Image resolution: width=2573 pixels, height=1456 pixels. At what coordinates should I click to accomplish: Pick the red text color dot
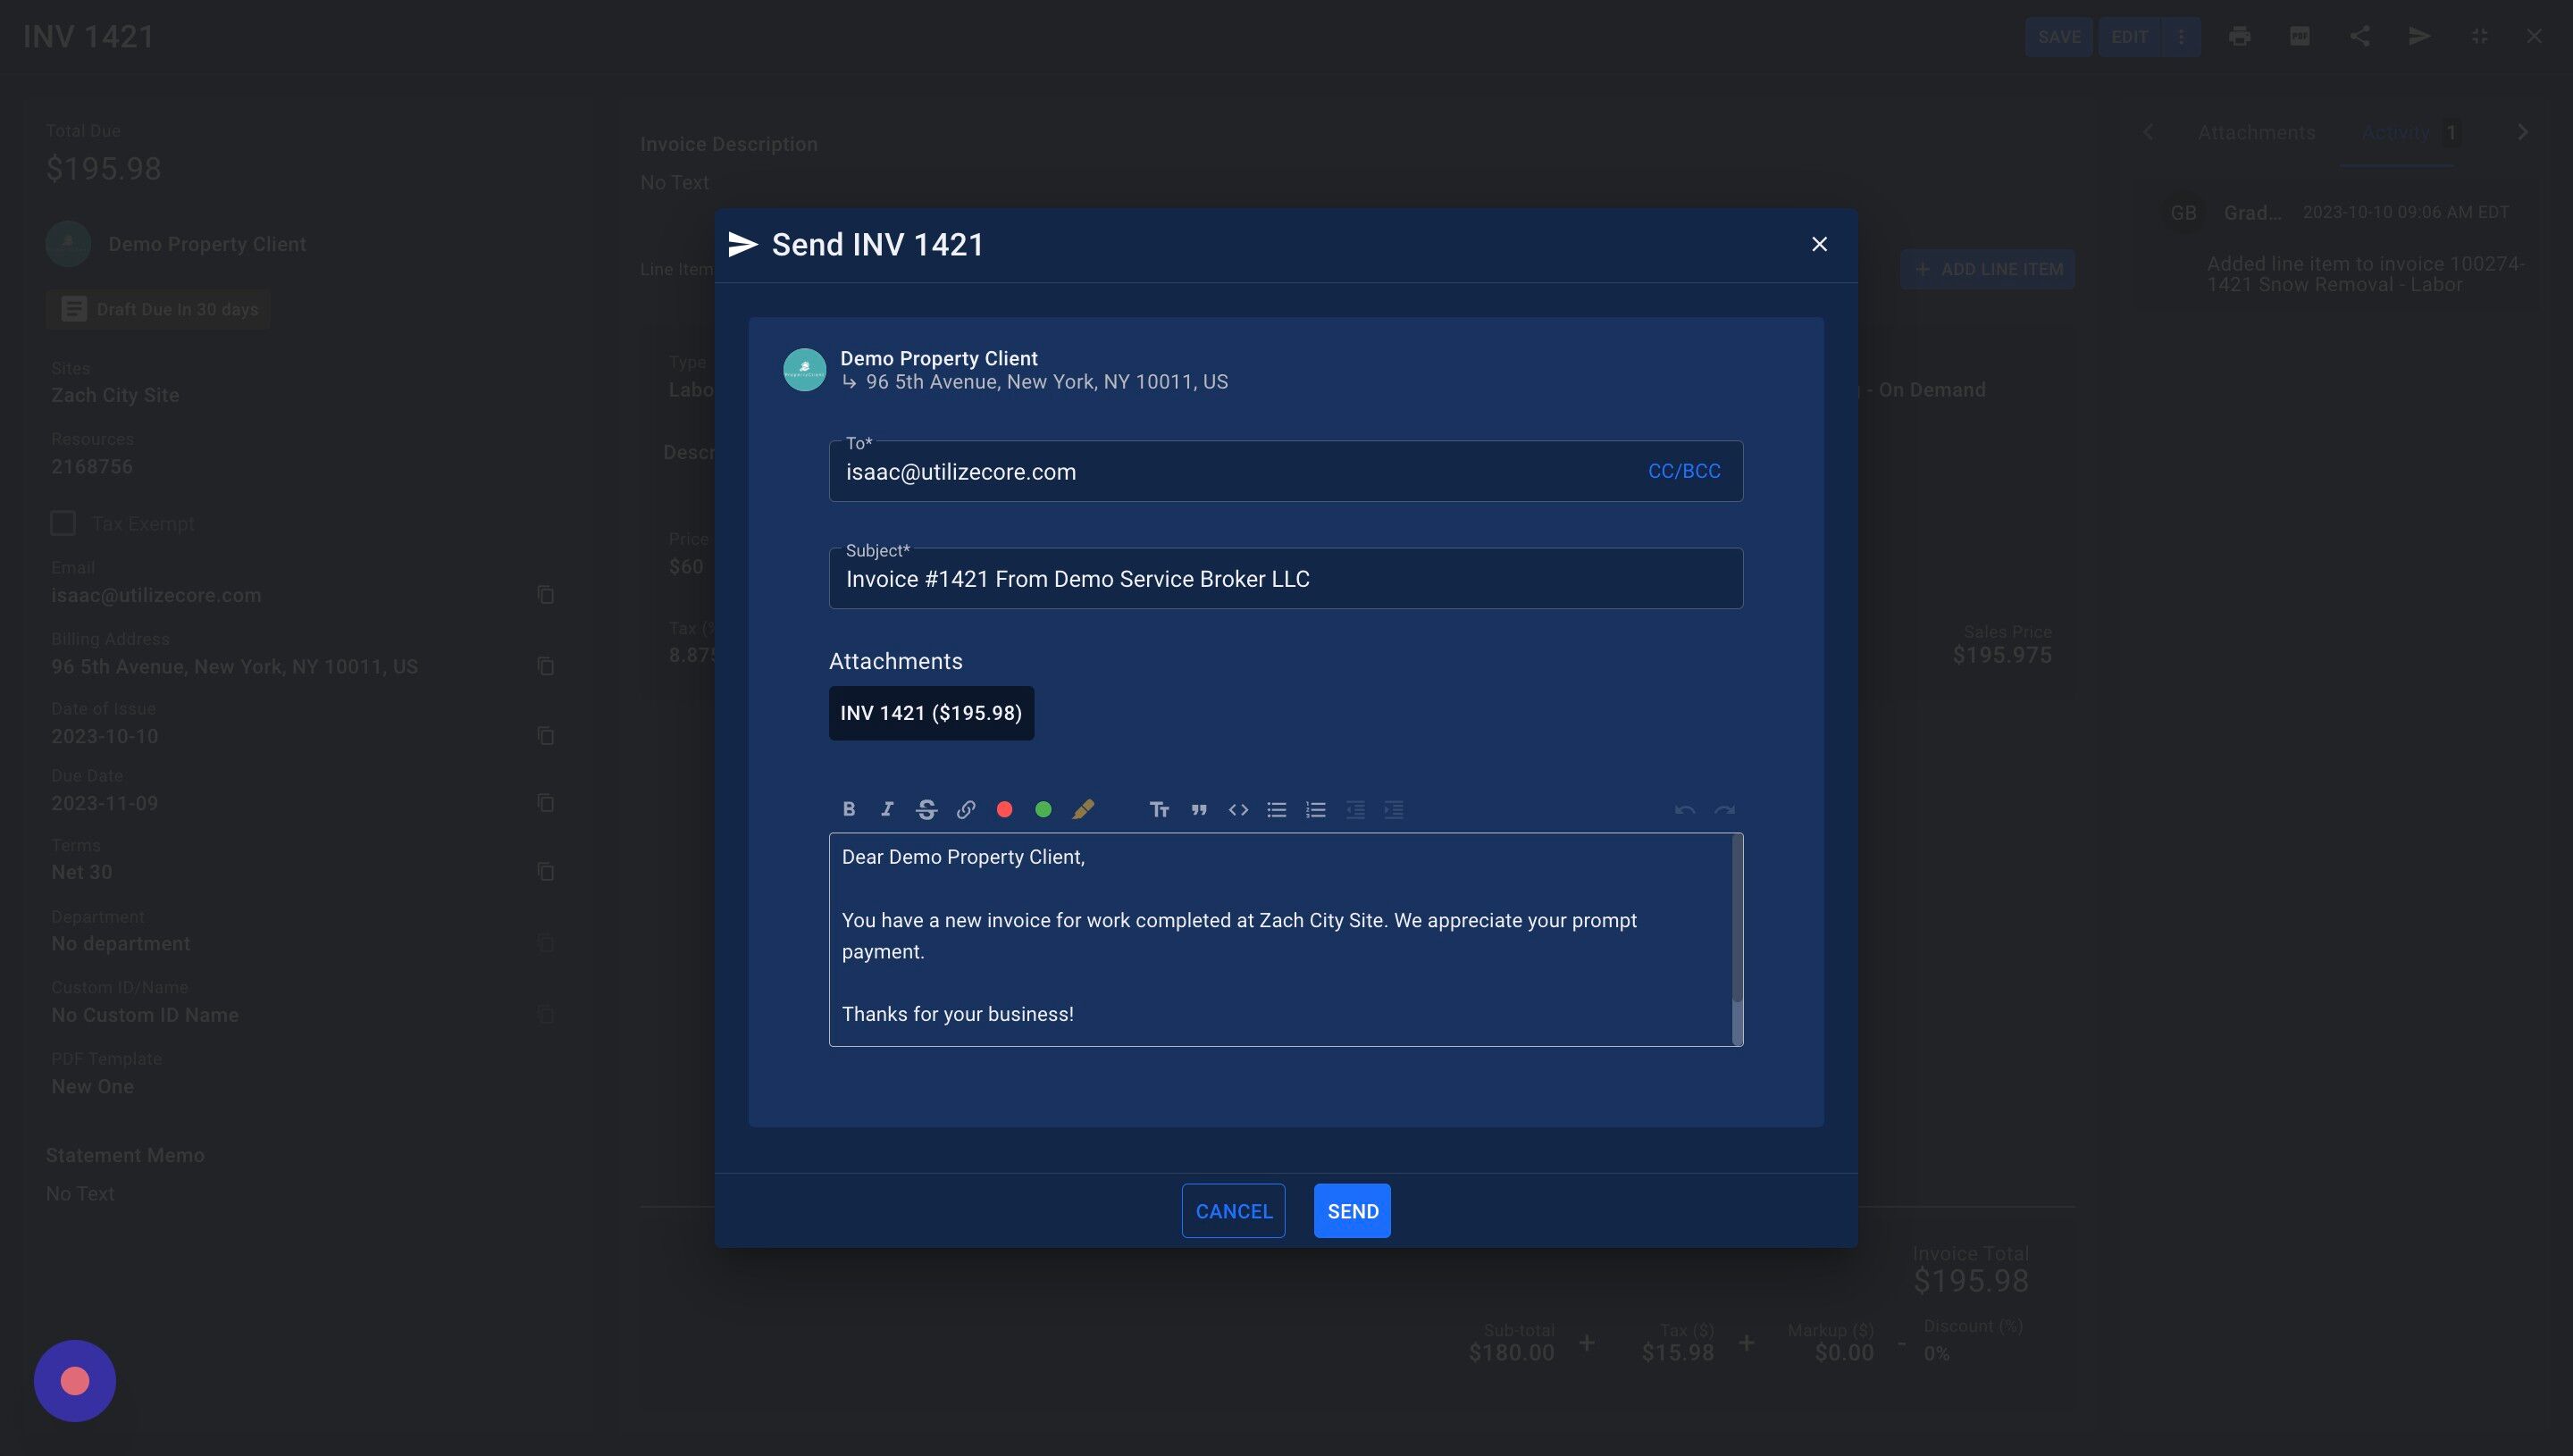1004,809
